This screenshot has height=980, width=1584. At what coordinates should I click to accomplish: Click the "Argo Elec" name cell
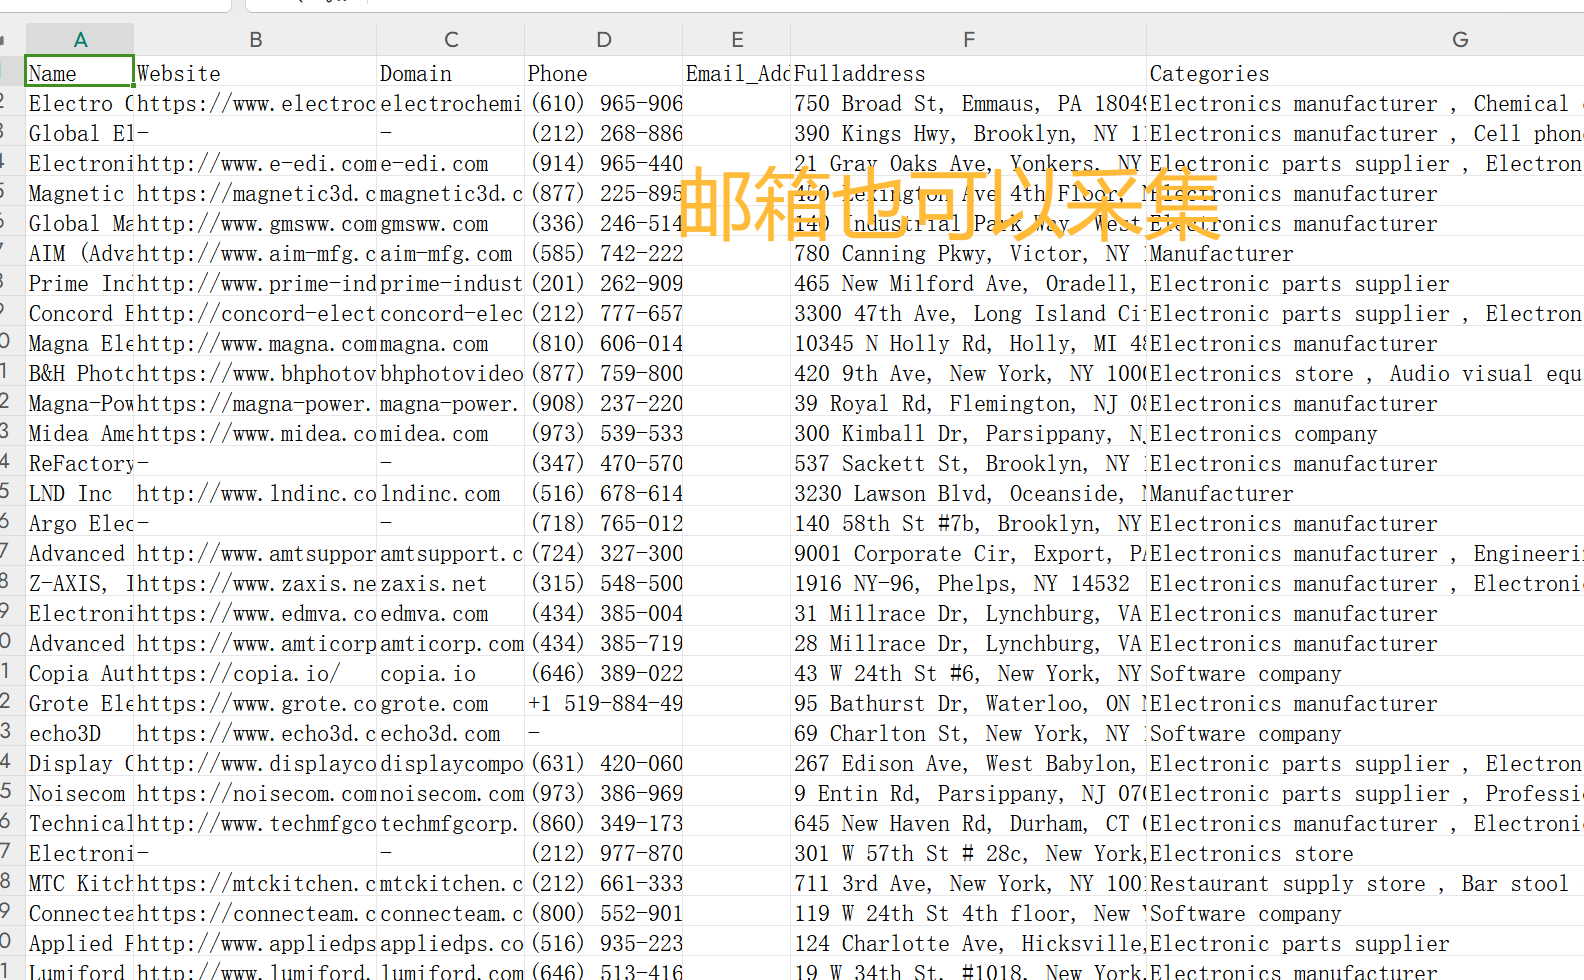80,523
